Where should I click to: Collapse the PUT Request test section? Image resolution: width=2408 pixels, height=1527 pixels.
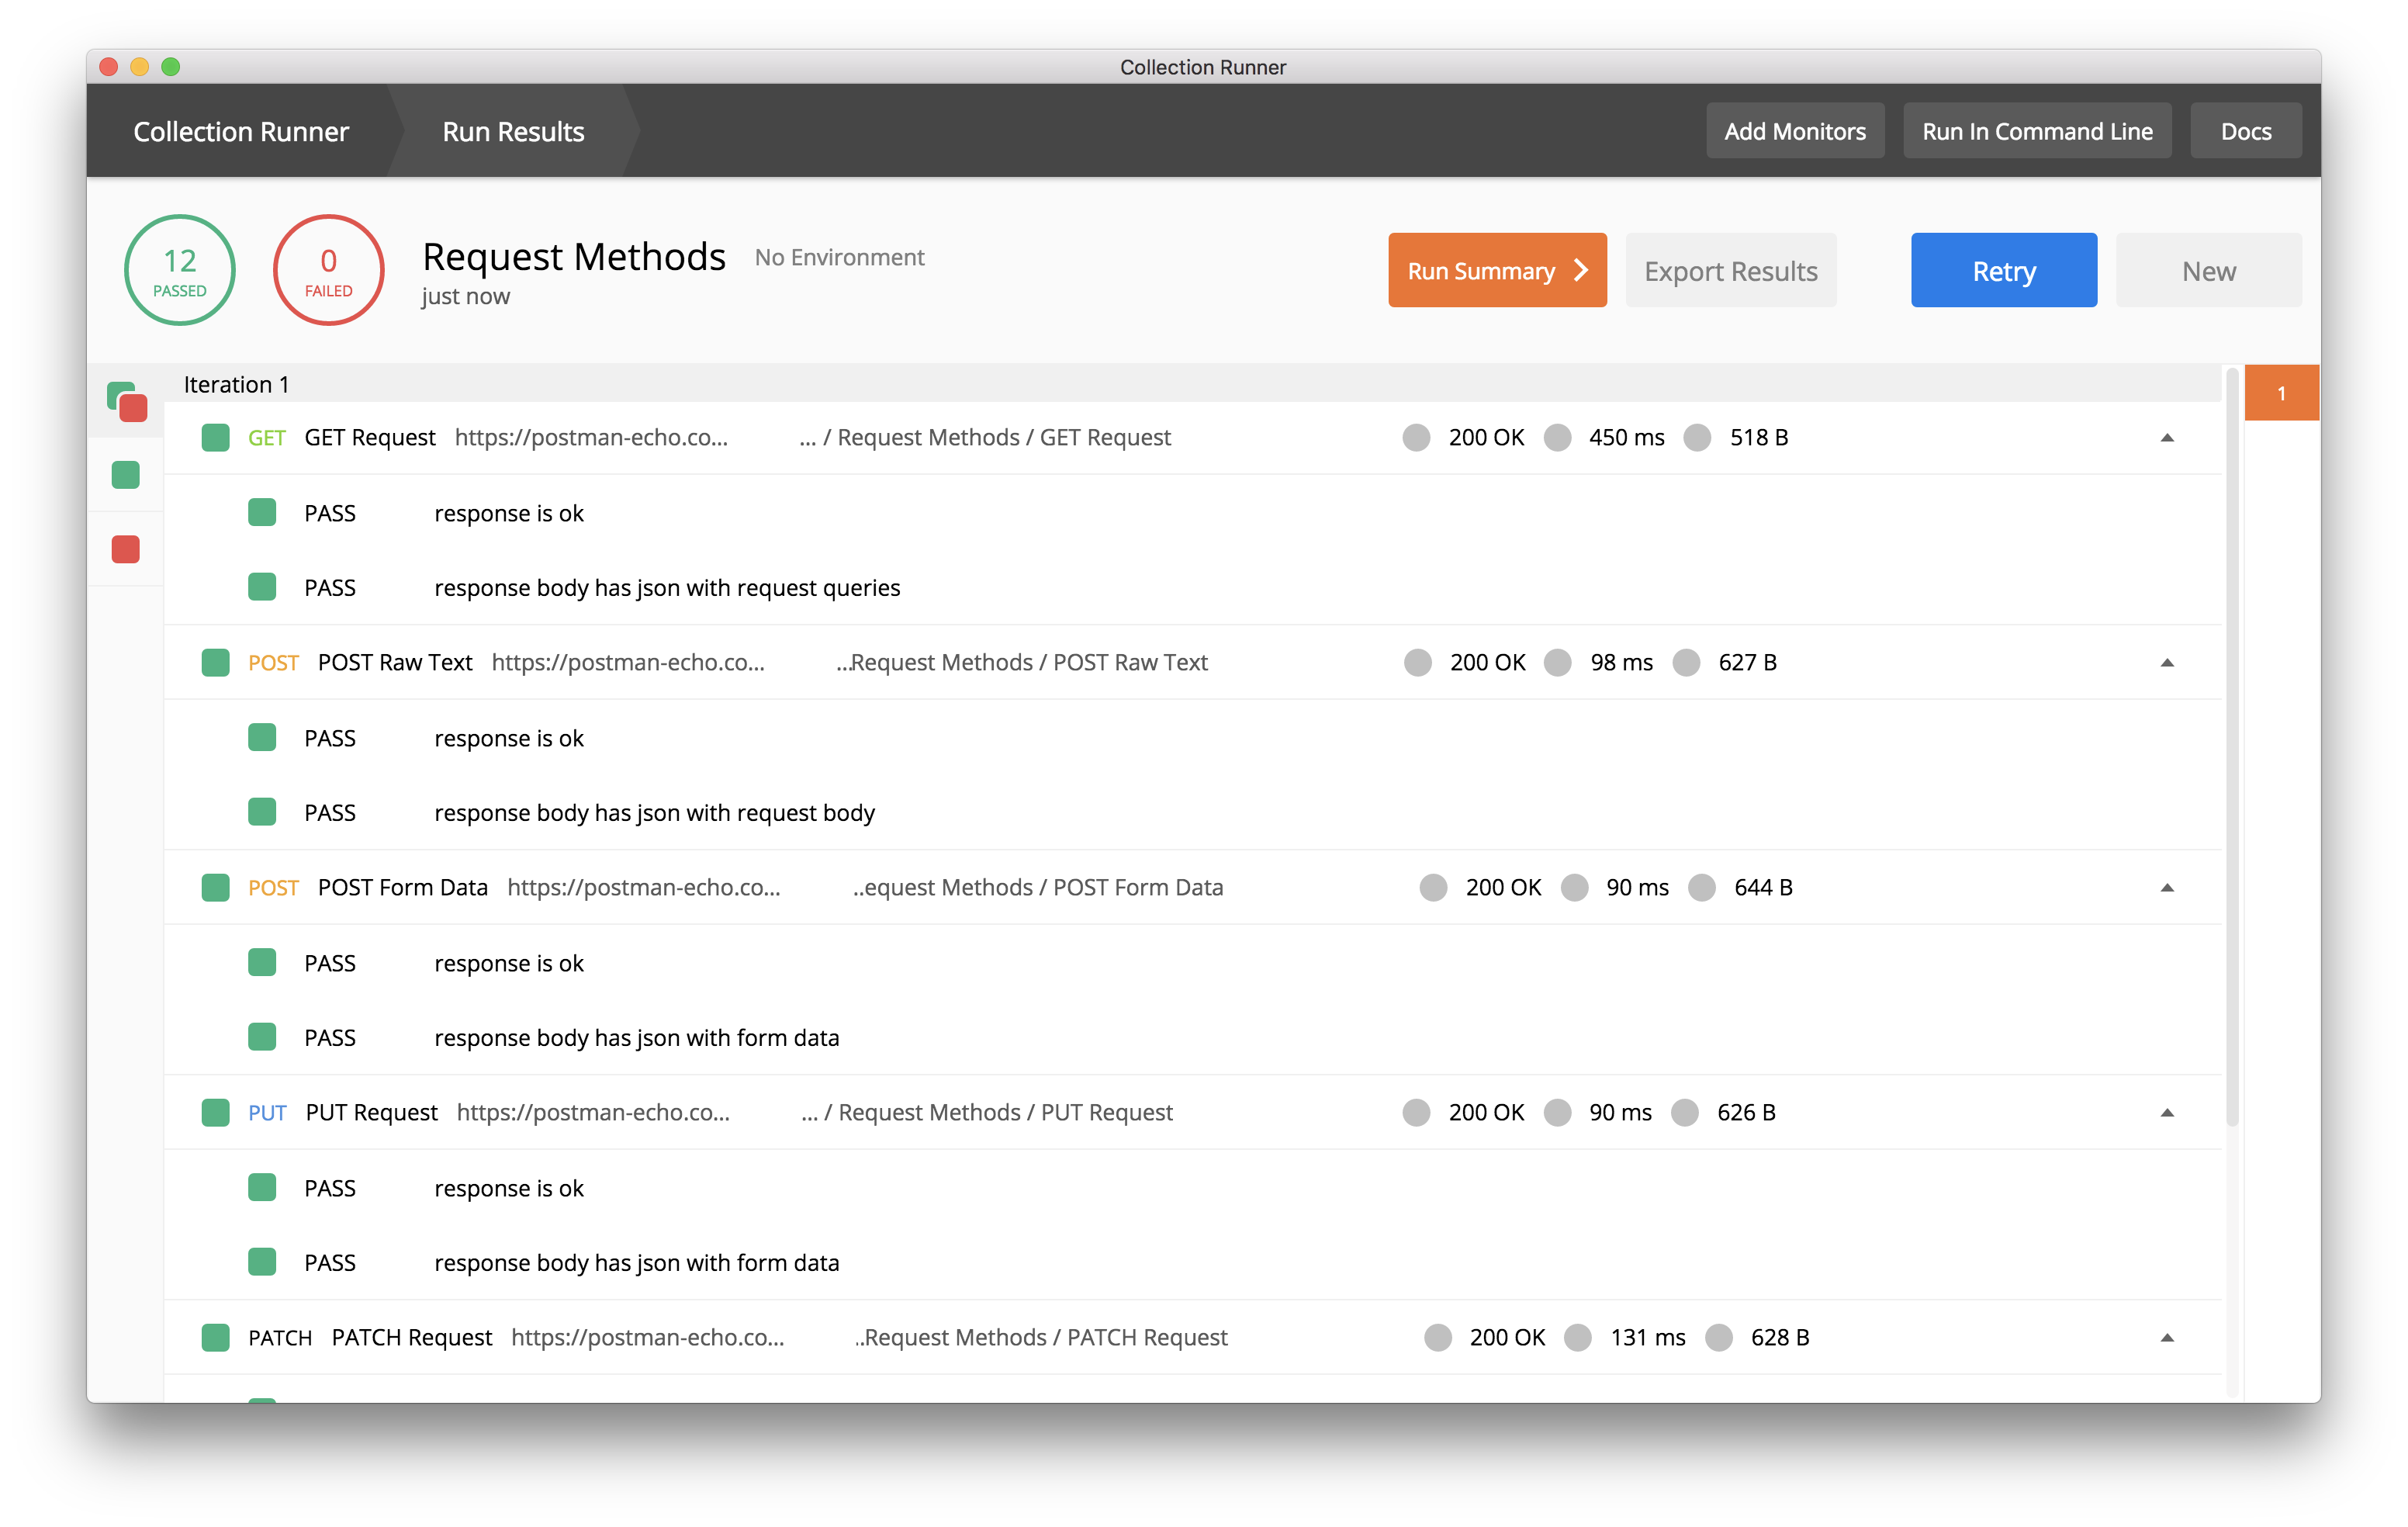point(2167,1112)
